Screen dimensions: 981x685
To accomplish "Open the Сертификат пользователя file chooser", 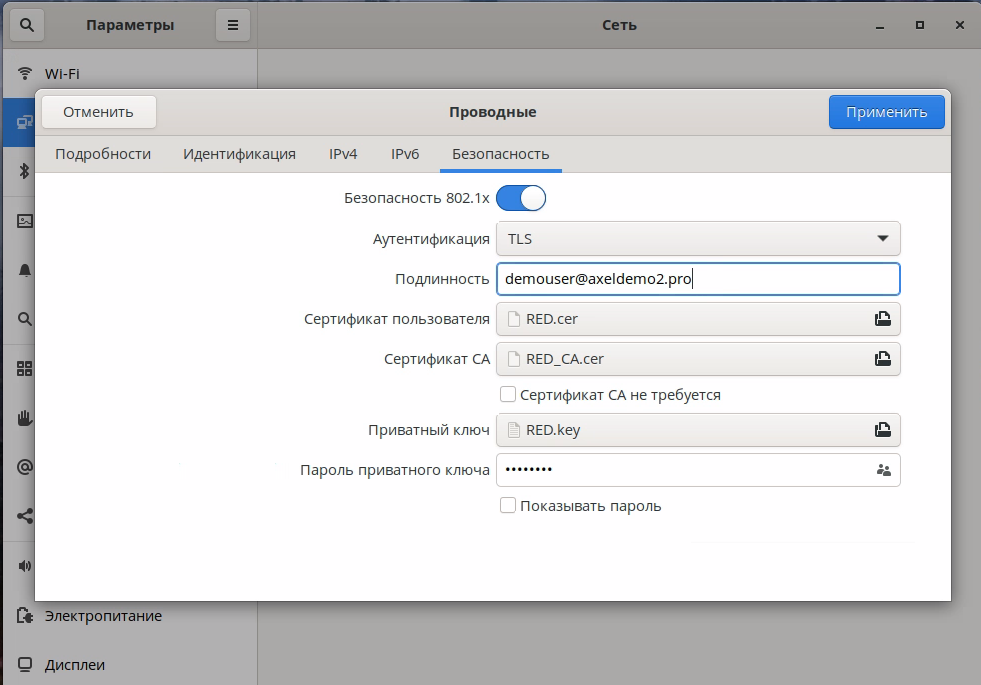I will [680, 320].
